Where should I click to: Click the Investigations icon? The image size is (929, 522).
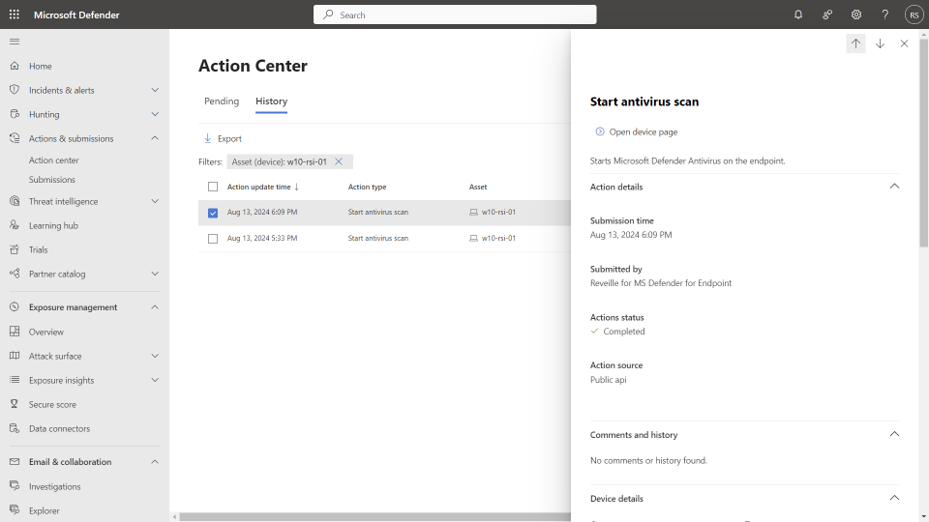14,486
